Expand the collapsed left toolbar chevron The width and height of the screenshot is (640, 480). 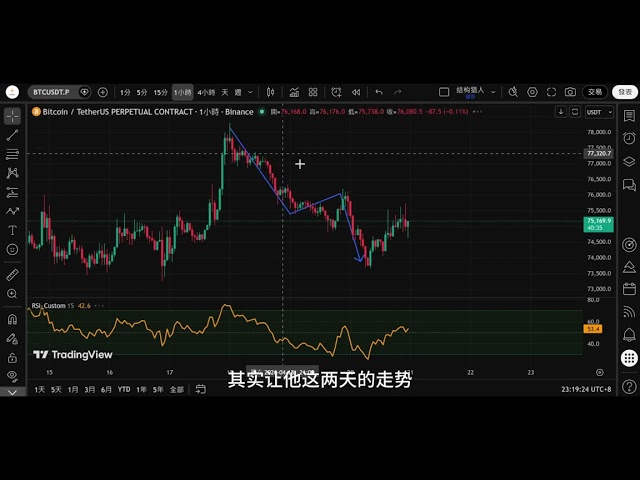(12, 393)
